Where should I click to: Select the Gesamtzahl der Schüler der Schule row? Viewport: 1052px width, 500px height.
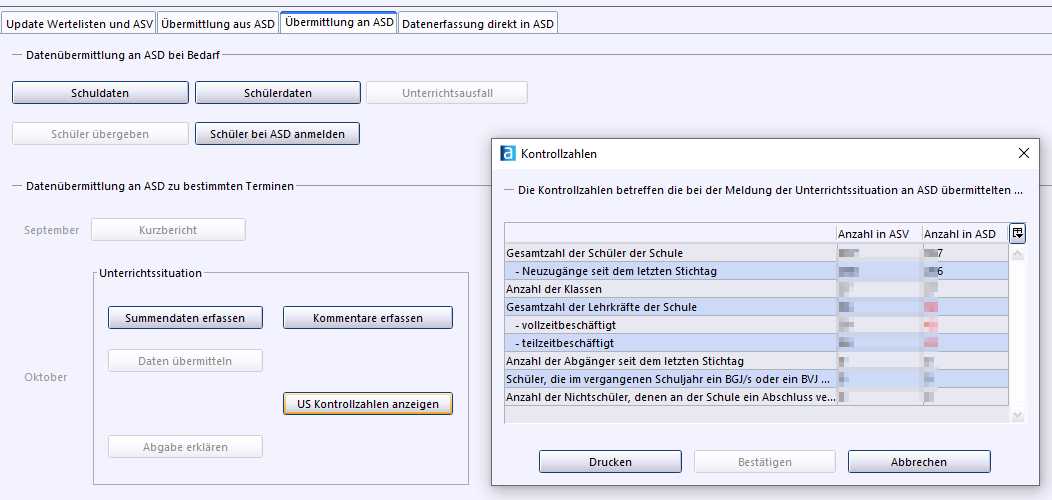point(670,253)
